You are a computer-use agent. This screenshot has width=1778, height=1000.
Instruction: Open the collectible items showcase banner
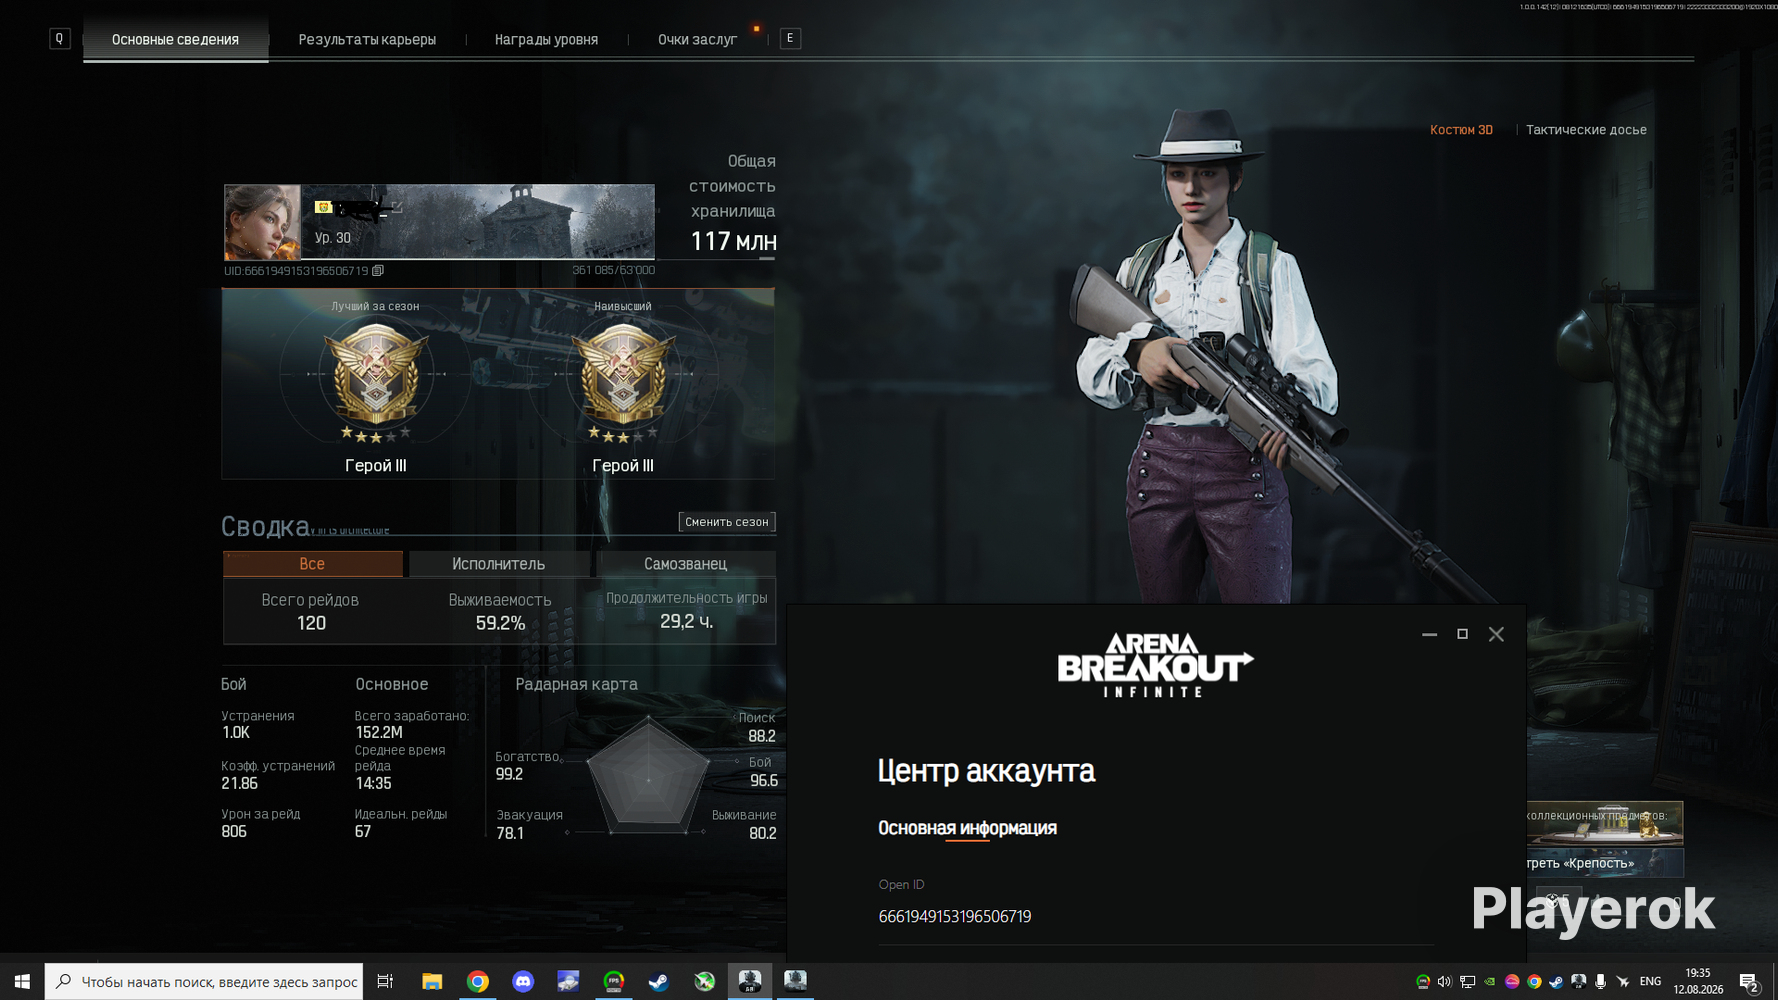click(1605, 823)
